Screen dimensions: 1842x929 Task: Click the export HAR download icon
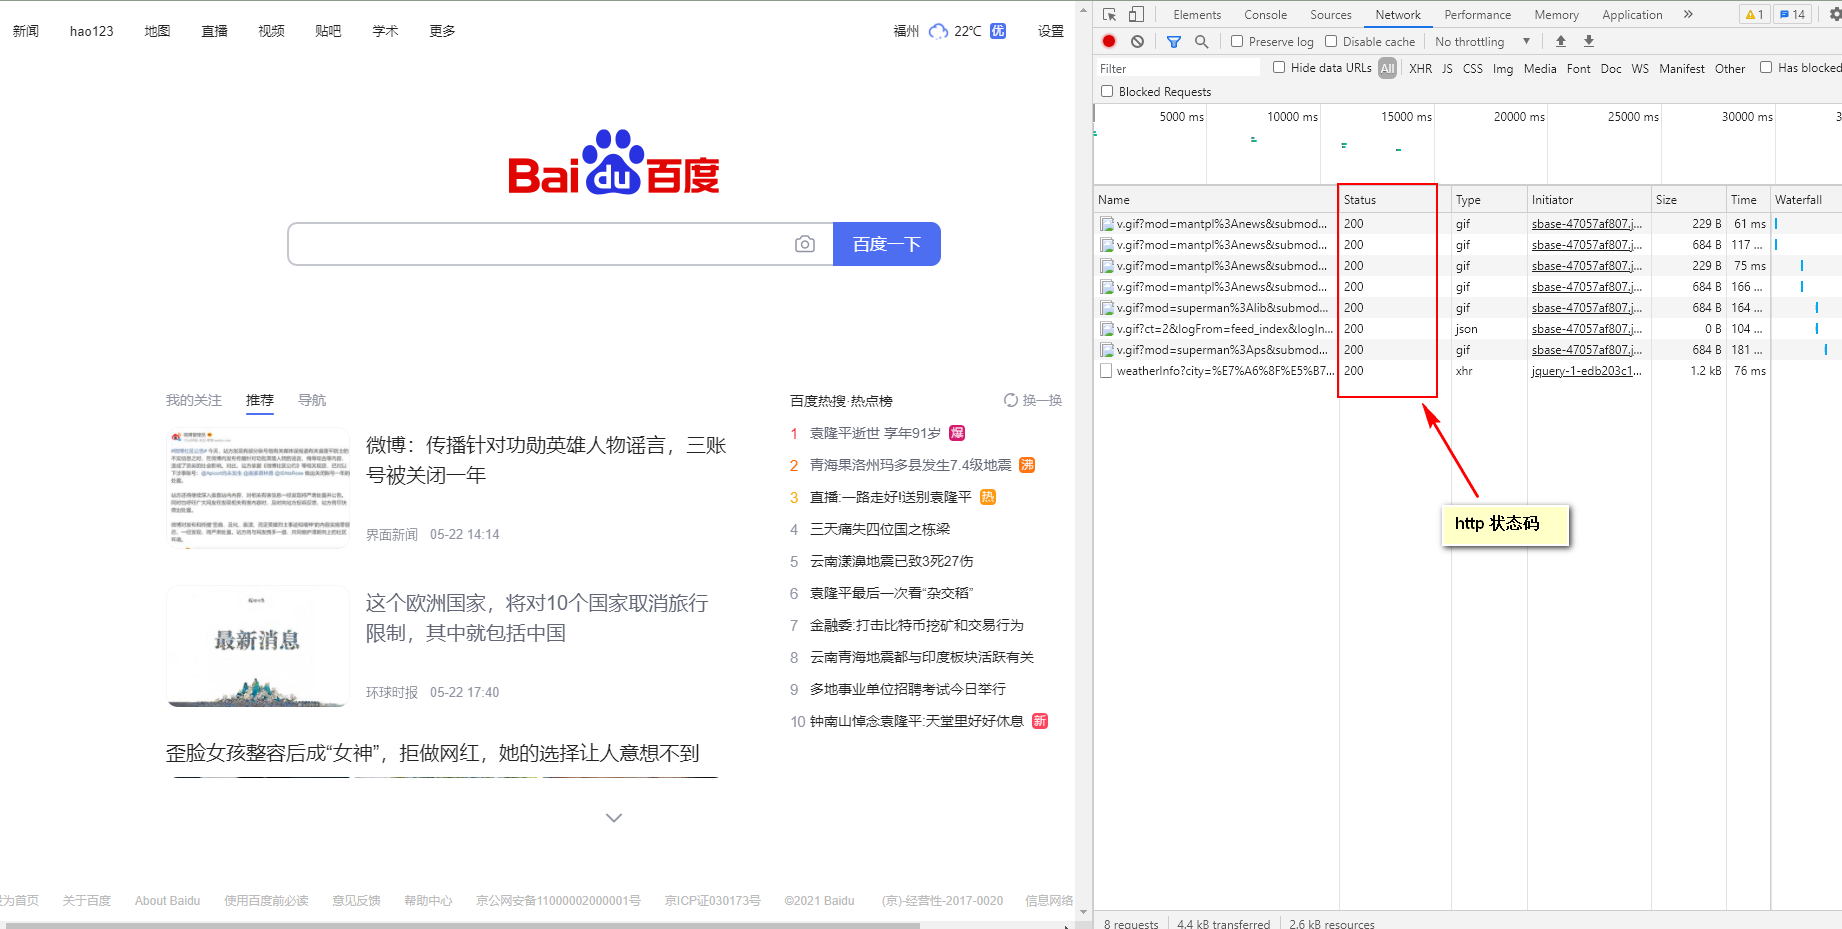pos(1589,41)
